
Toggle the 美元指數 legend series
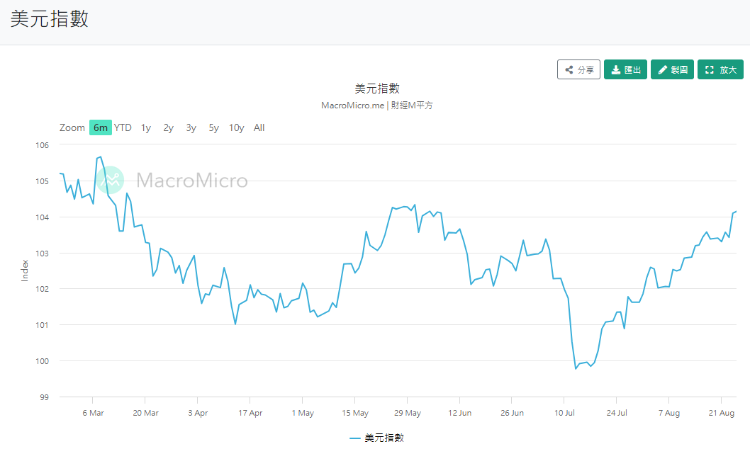pyautogui.click(x=377, y=438)
